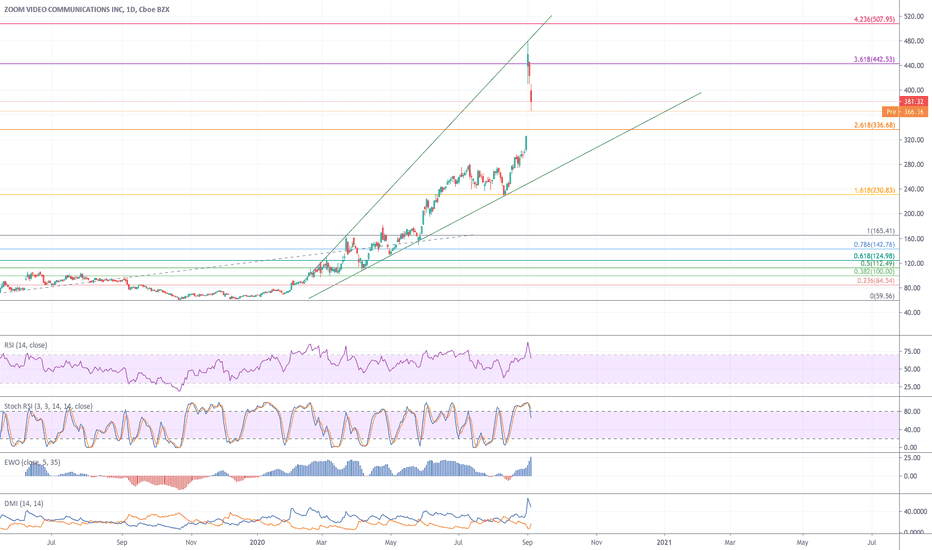The image size is (932, 550).
Task: Select the 1(165.41) Fibonacci level label
Action: 880,231
